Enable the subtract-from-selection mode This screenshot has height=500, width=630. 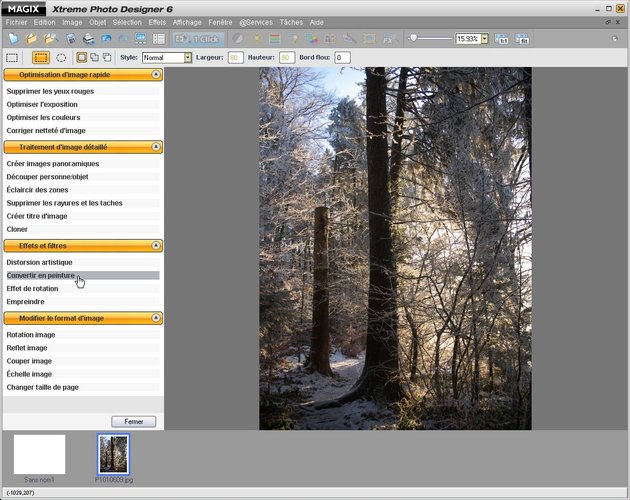point(107,58)
